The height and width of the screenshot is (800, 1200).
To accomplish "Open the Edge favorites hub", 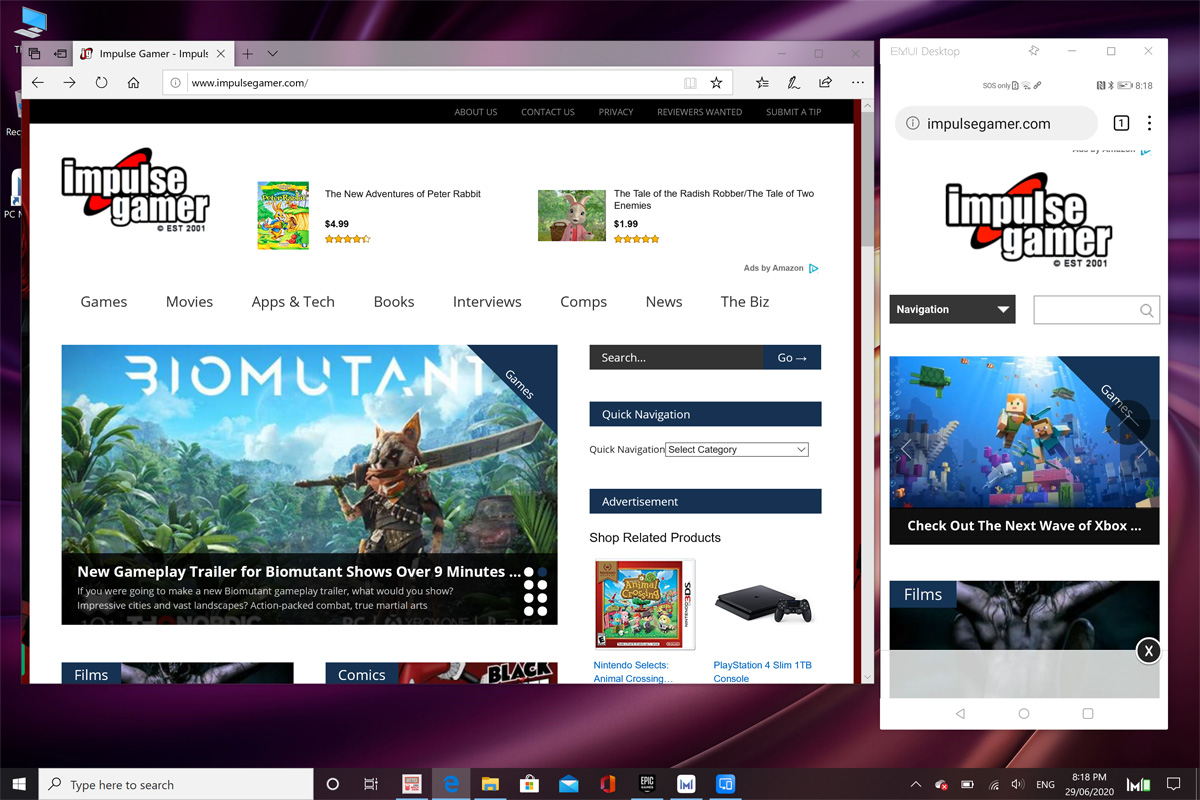I will [762, 83].
